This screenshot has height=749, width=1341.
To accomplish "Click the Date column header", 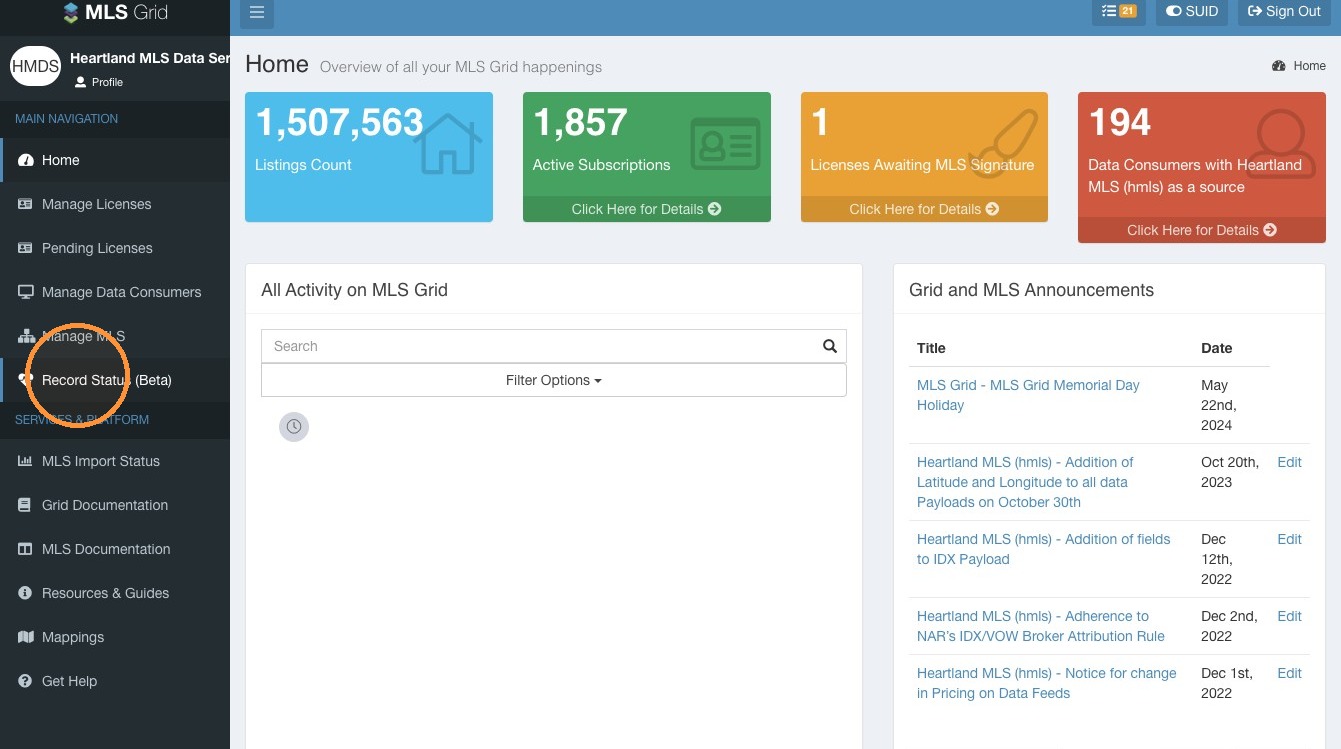I will [x=1216, y=348].
